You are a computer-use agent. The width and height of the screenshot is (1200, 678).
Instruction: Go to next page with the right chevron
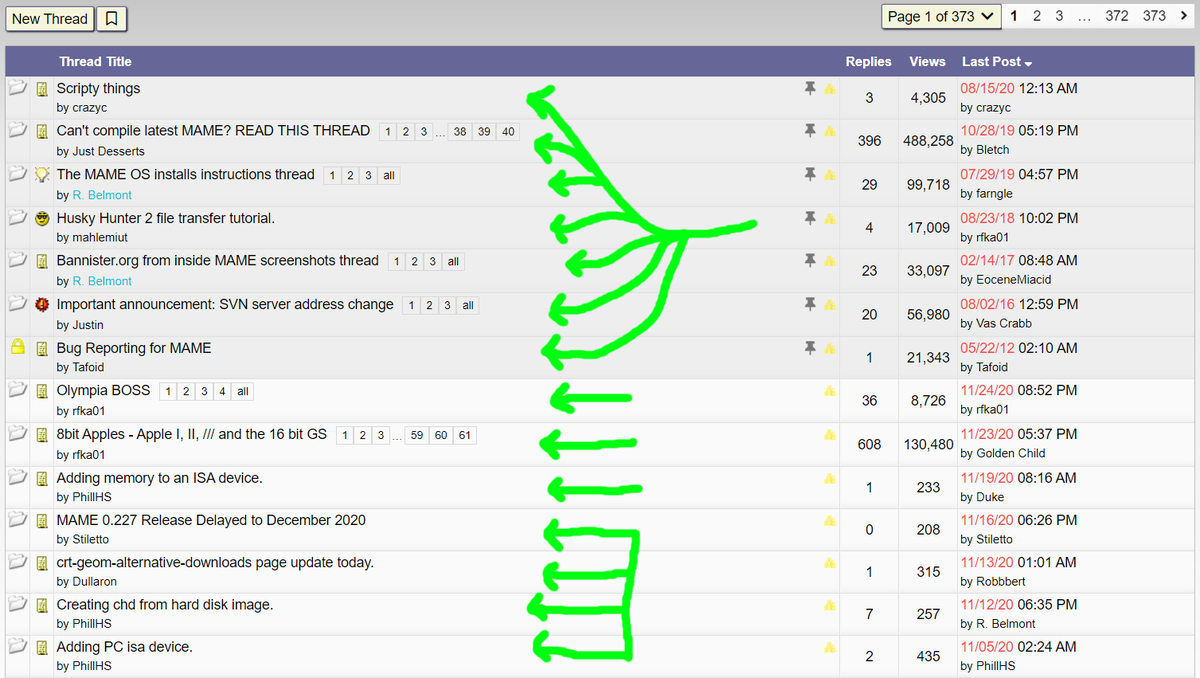[x=1184, y=16]
